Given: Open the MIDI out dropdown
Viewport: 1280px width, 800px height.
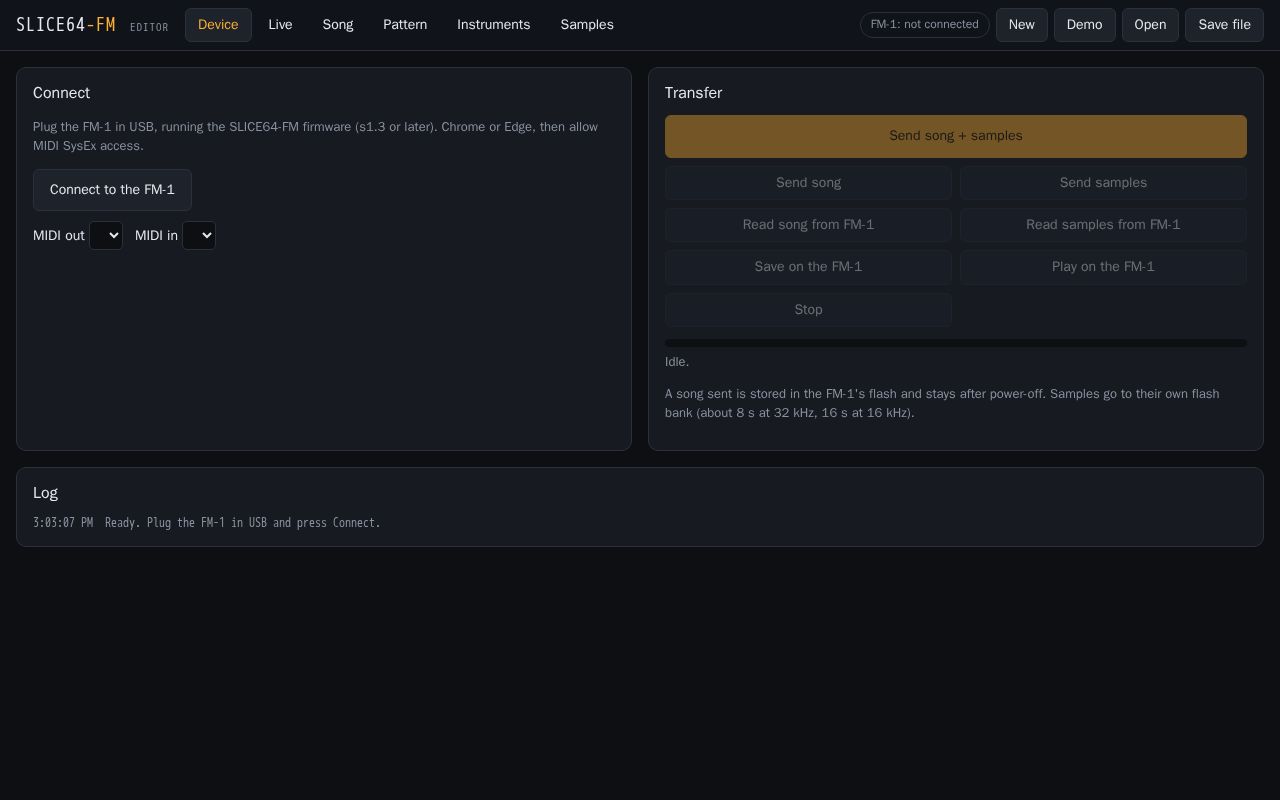Looking at the screenshot, I should pyautogui.click(x=106, y=236).
